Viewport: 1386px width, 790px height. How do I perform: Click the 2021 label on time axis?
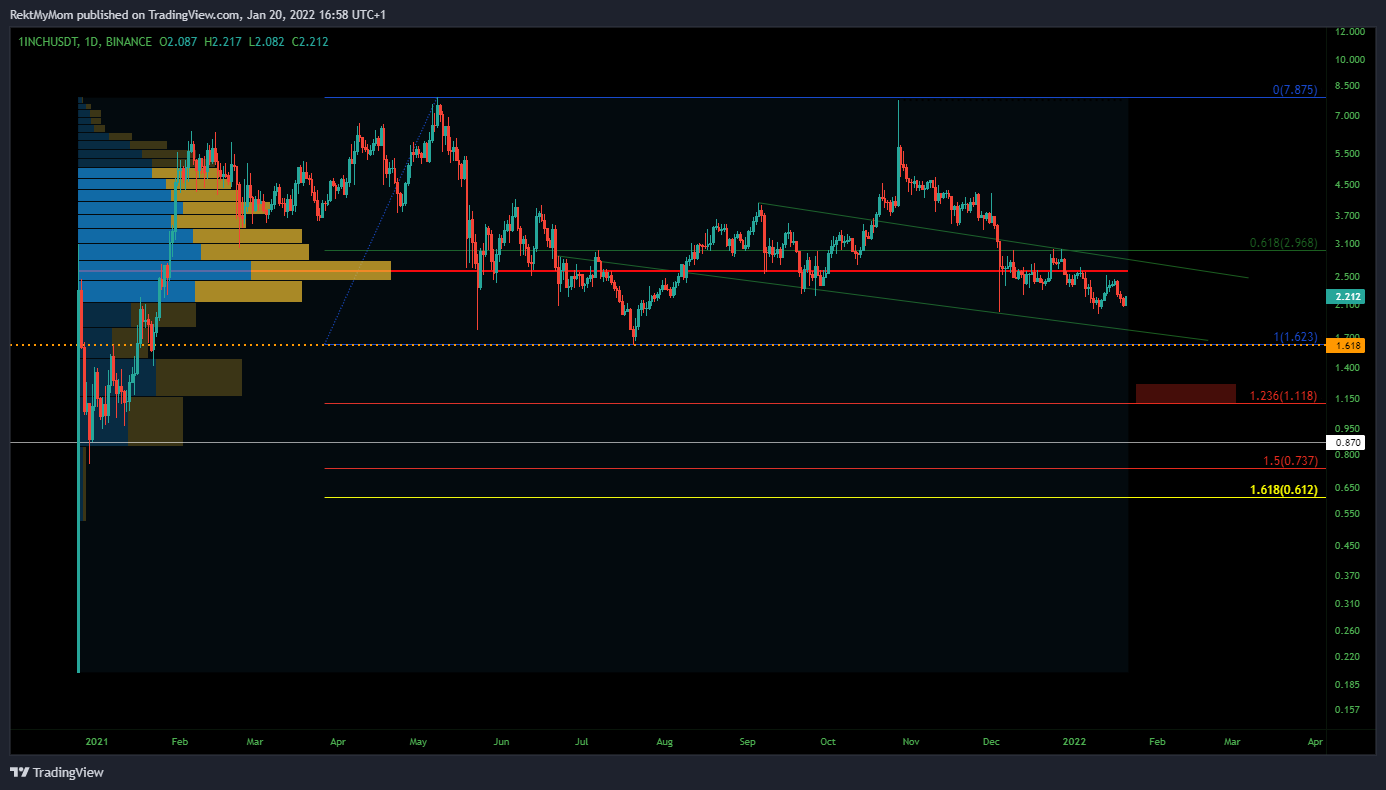click(97, 742)
